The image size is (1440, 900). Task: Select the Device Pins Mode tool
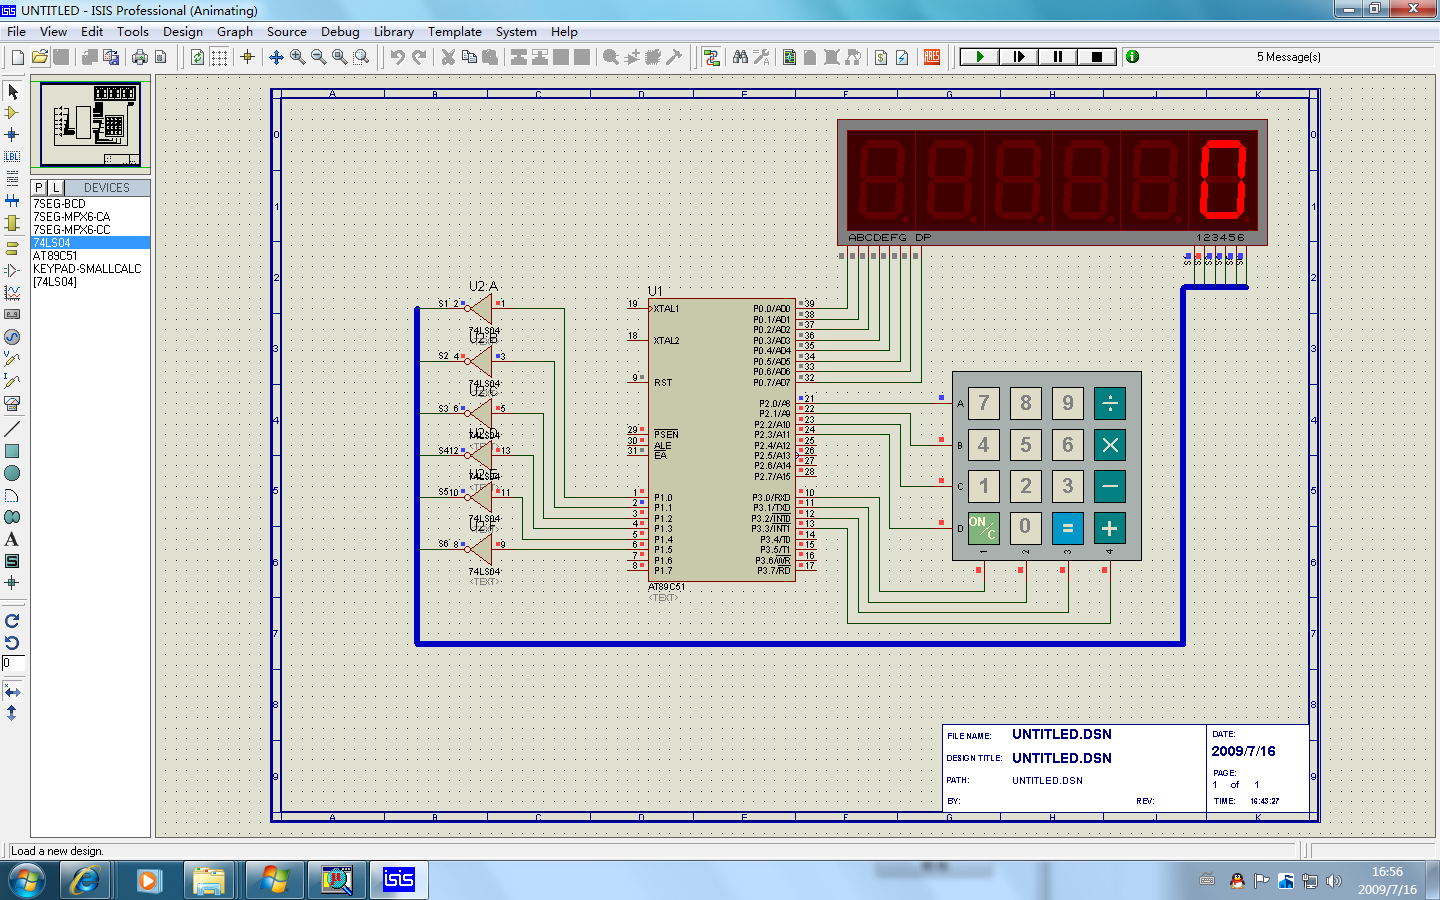click(12, 270)
